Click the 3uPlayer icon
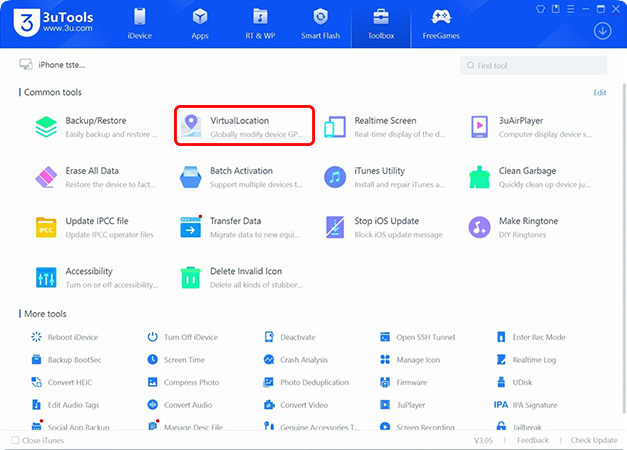 (385, 404)
